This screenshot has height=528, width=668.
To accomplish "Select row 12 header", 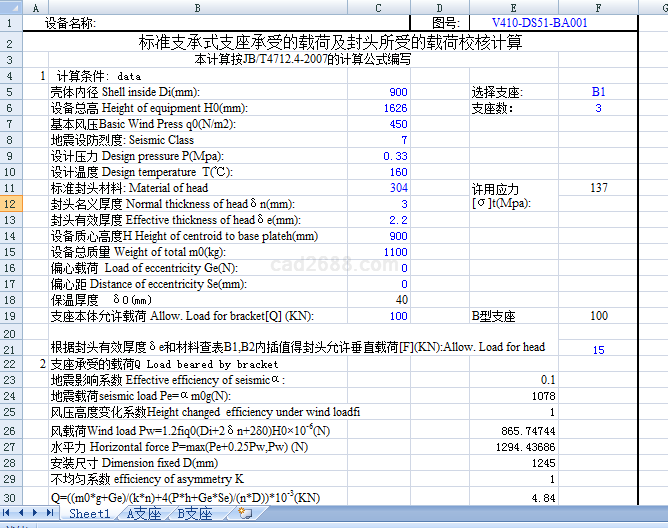I will coord(9,204).
